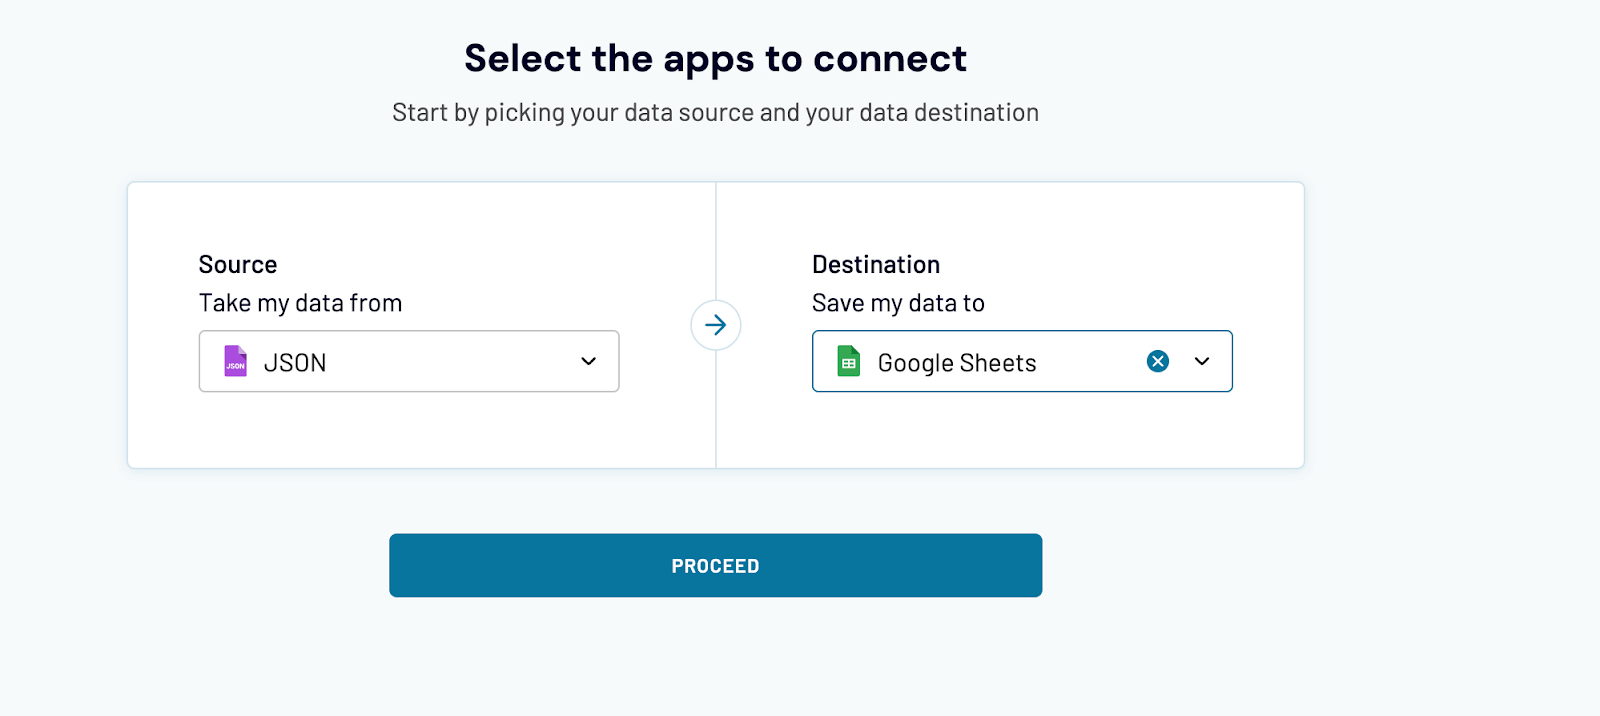Viewport: 1600px width, 716px height.
Task: Click the blue arrow icon between panels
Action: click(x=715, y=325)
